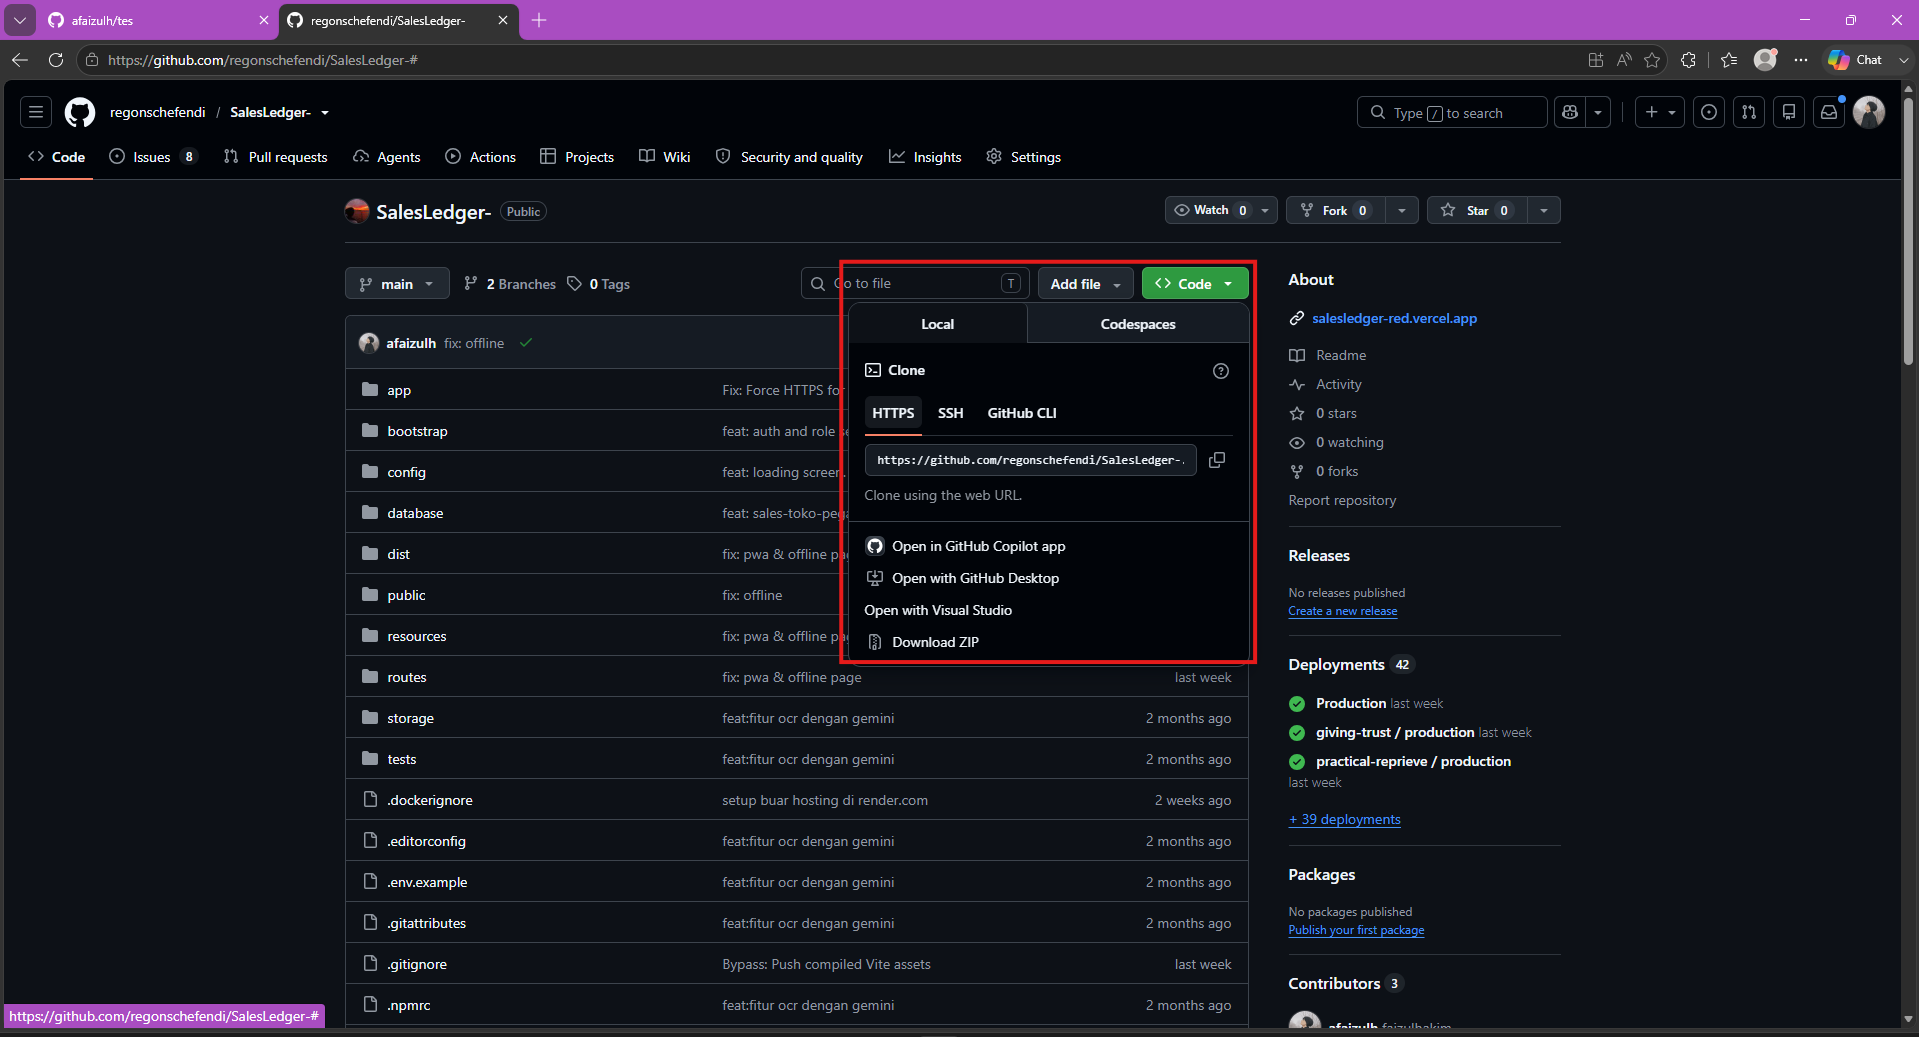Open the Insights repository tab
Image resolution: width=1919 pixels, height=1037 pixels.
925,157
